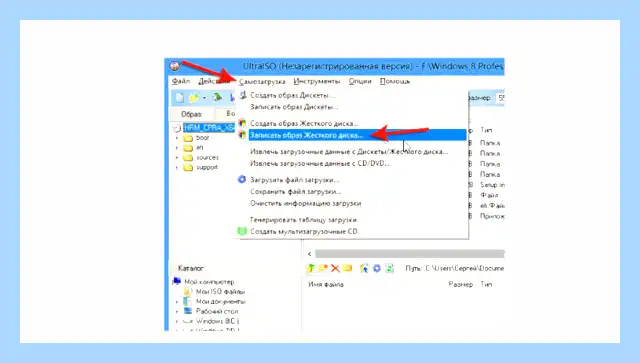This screenshot has height=363, width=640.
Task: Click the gear icon beside Загрузить файл загрузки
Action: tap(242, 179)
